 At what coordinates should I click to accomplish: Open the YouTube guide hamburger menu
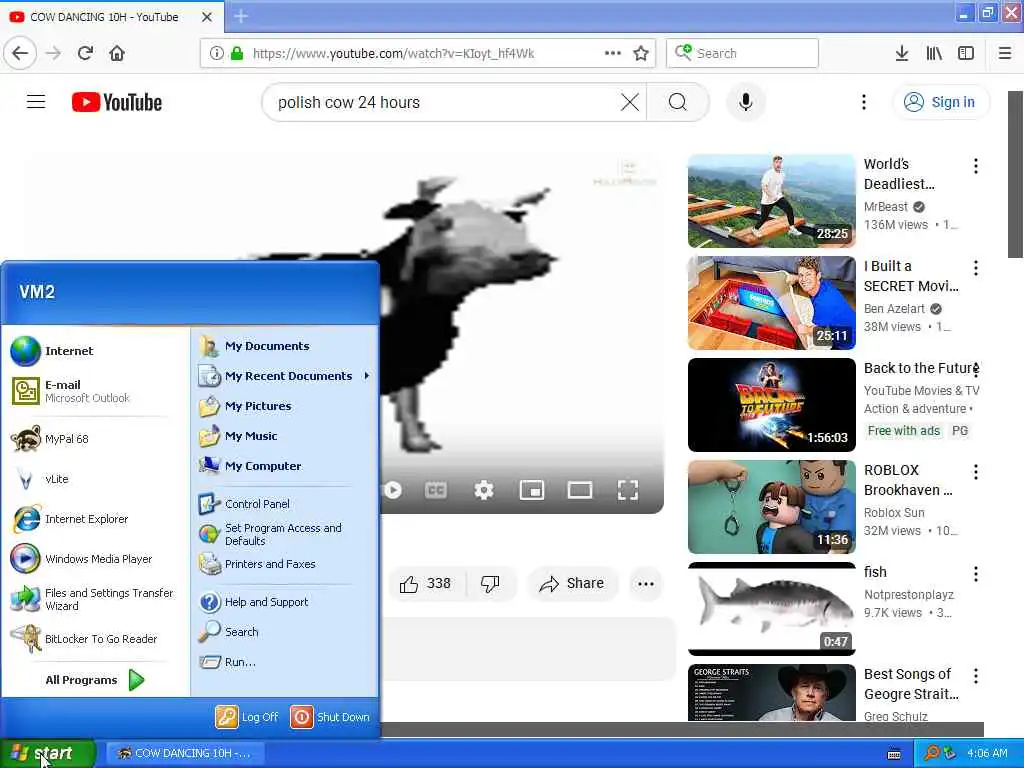tap(36, 102)
